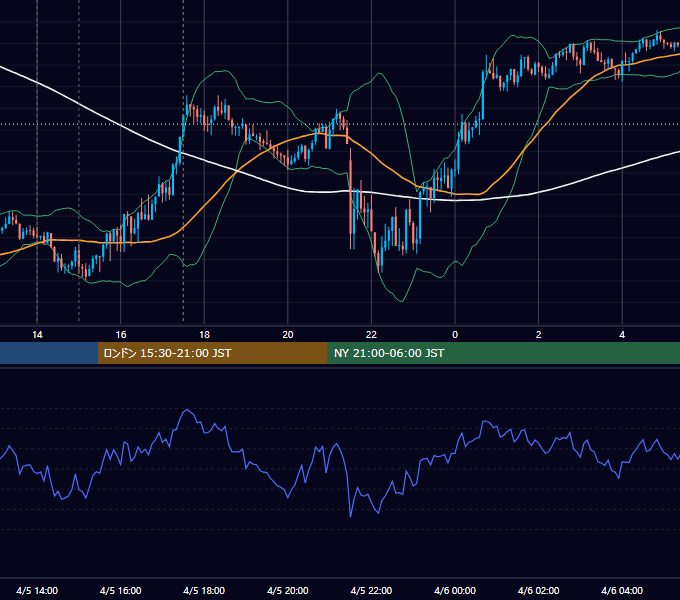Click the 4/5 22:00 time label

(x=371, y=590)
